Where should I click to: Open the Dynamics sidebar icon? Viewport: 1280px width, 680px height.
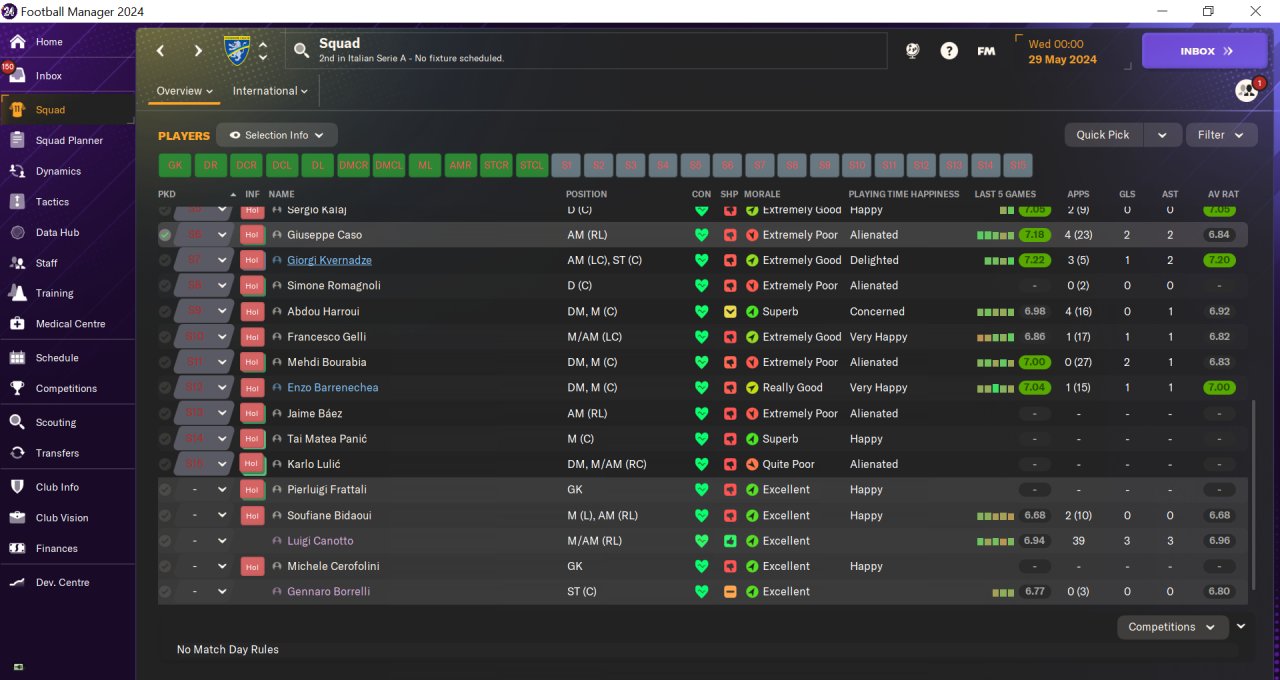pos(17,171)
